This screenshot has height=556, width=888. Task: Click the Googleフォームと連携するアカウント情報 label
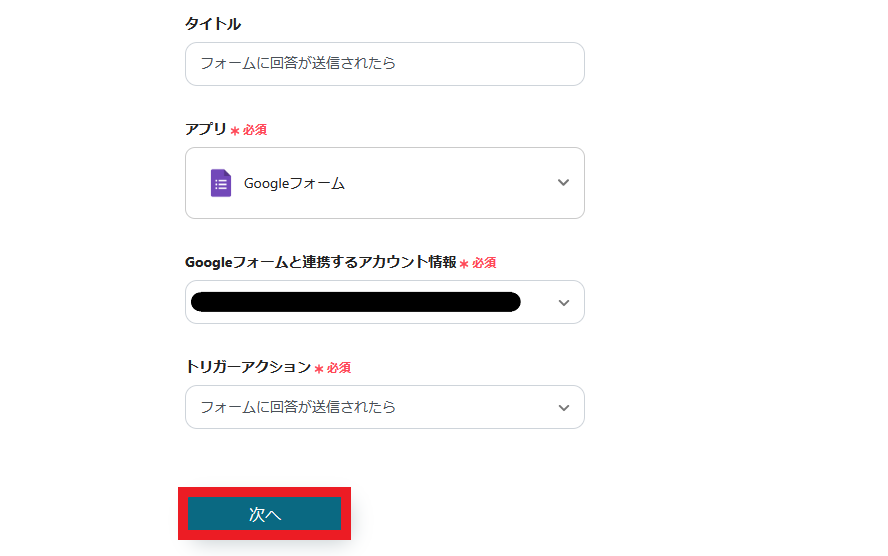(x=320, y=262)
